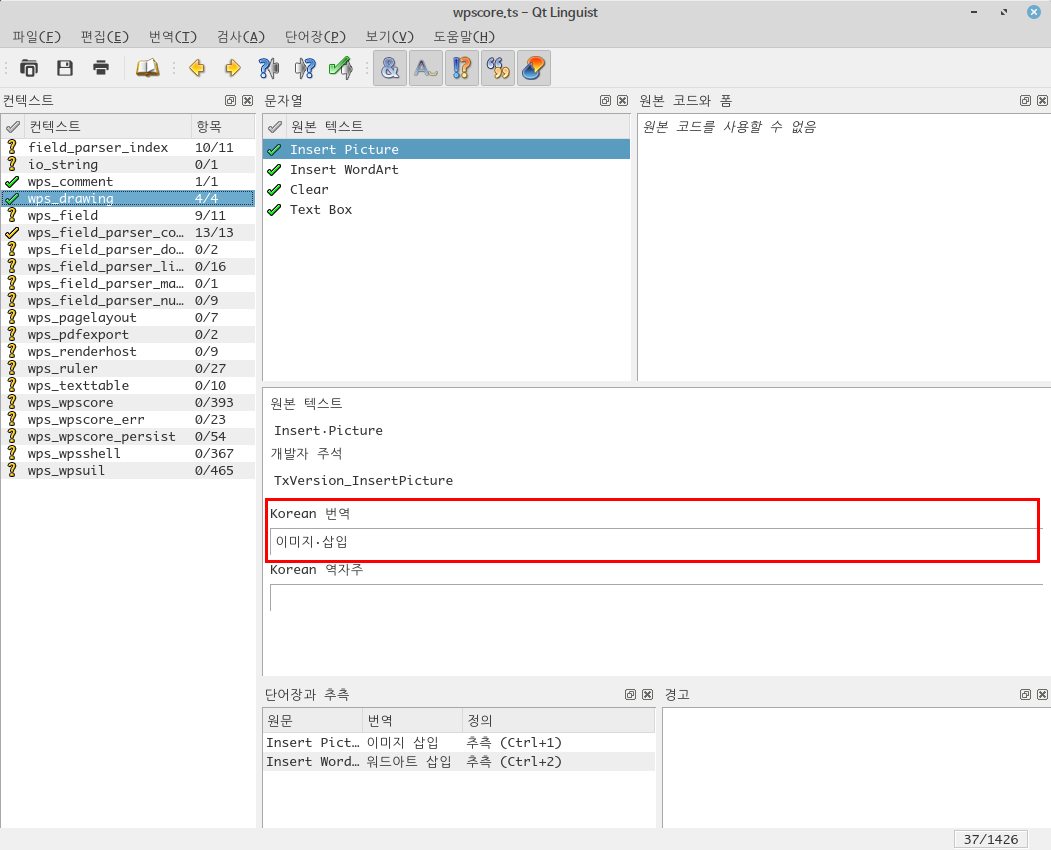Choose the 워드아트 삽입 guess row
Viewport: 1051px width, 850px height.
pos(458,762)
